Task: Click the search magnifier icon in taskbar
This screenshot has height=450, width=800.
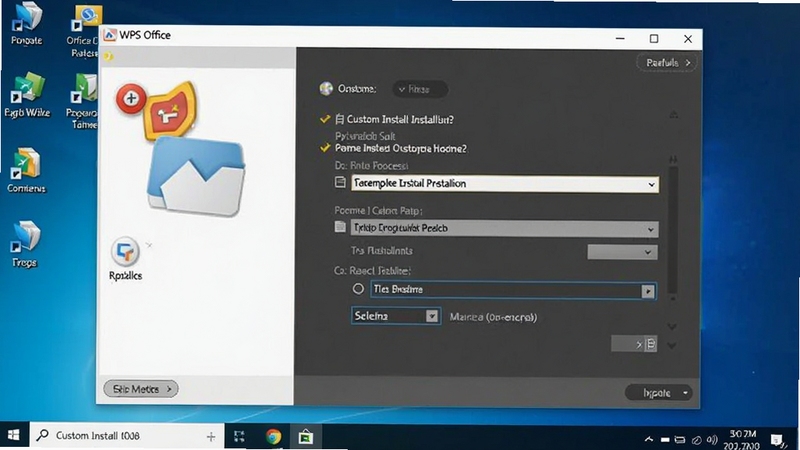Action: (x=43, y=435)
